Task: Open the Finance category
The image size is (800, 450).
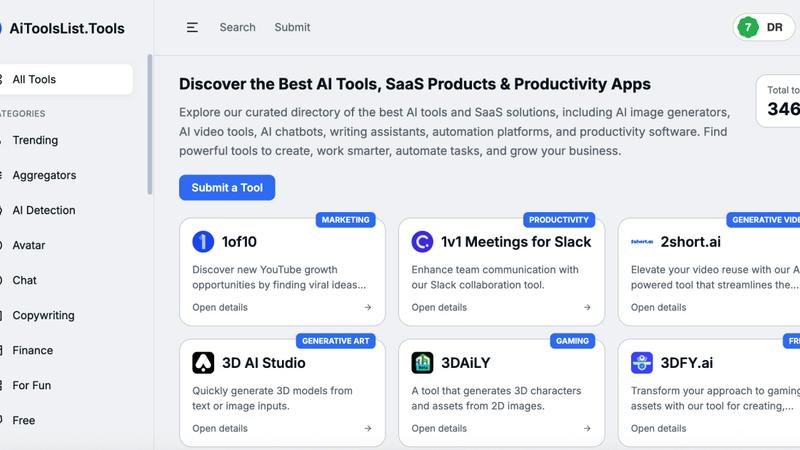Action: point(33,351)
